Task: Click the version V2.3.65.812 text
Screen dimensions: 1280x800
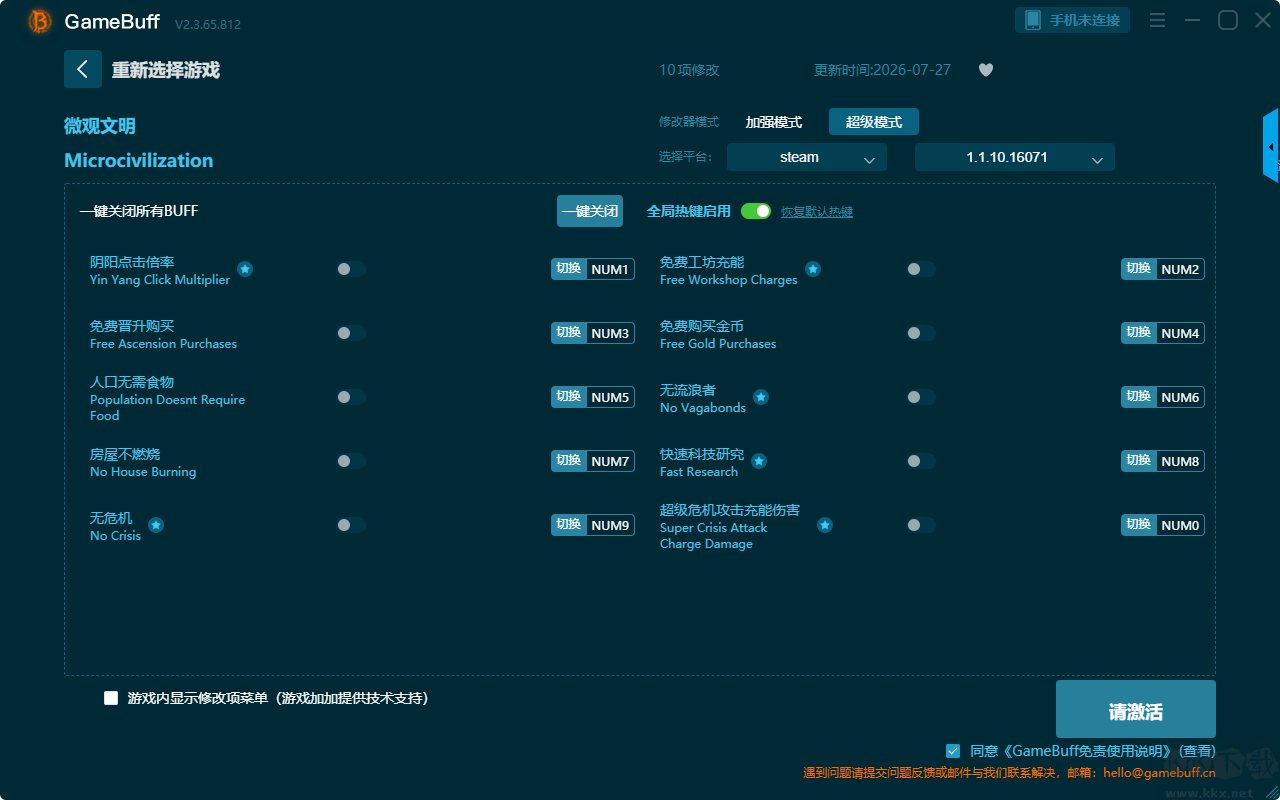Action: point(208,24)
